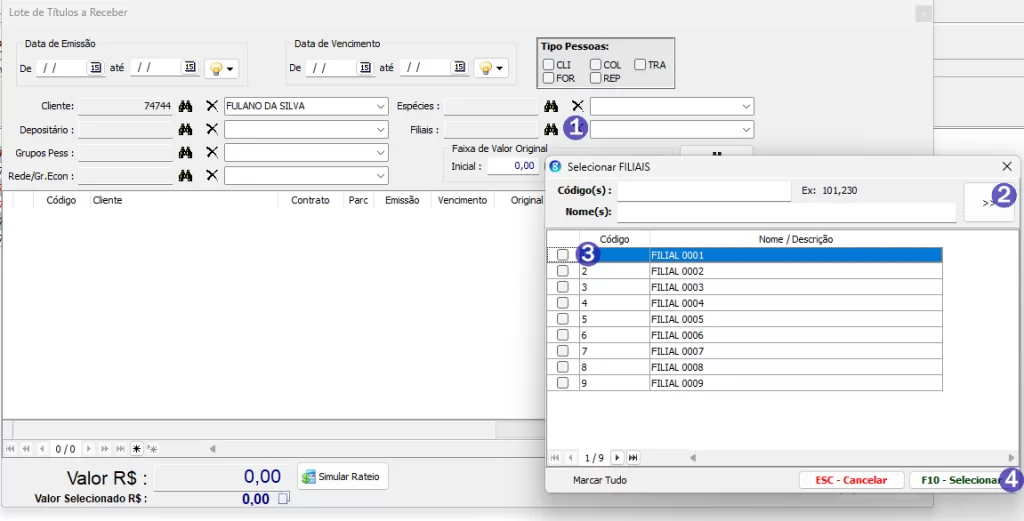
Task: Click the X clear icon beside Depositário
Action: click(211, 129)
